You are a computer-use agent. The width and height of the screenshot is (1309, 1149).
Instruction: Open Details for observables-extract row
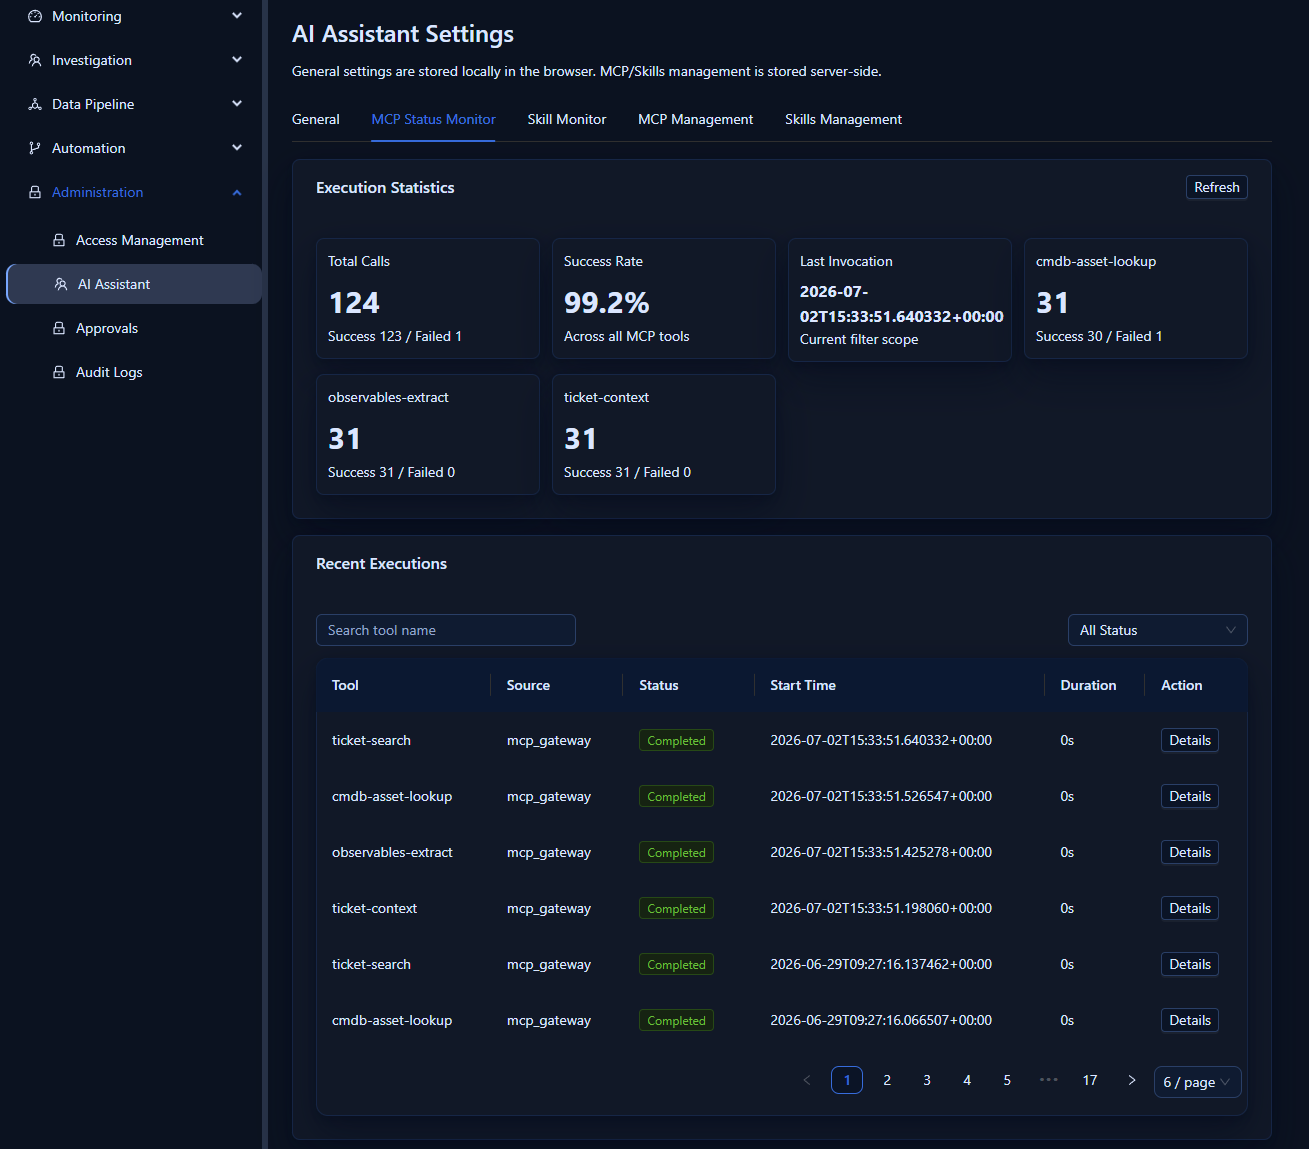click(x=1190, y=852)
